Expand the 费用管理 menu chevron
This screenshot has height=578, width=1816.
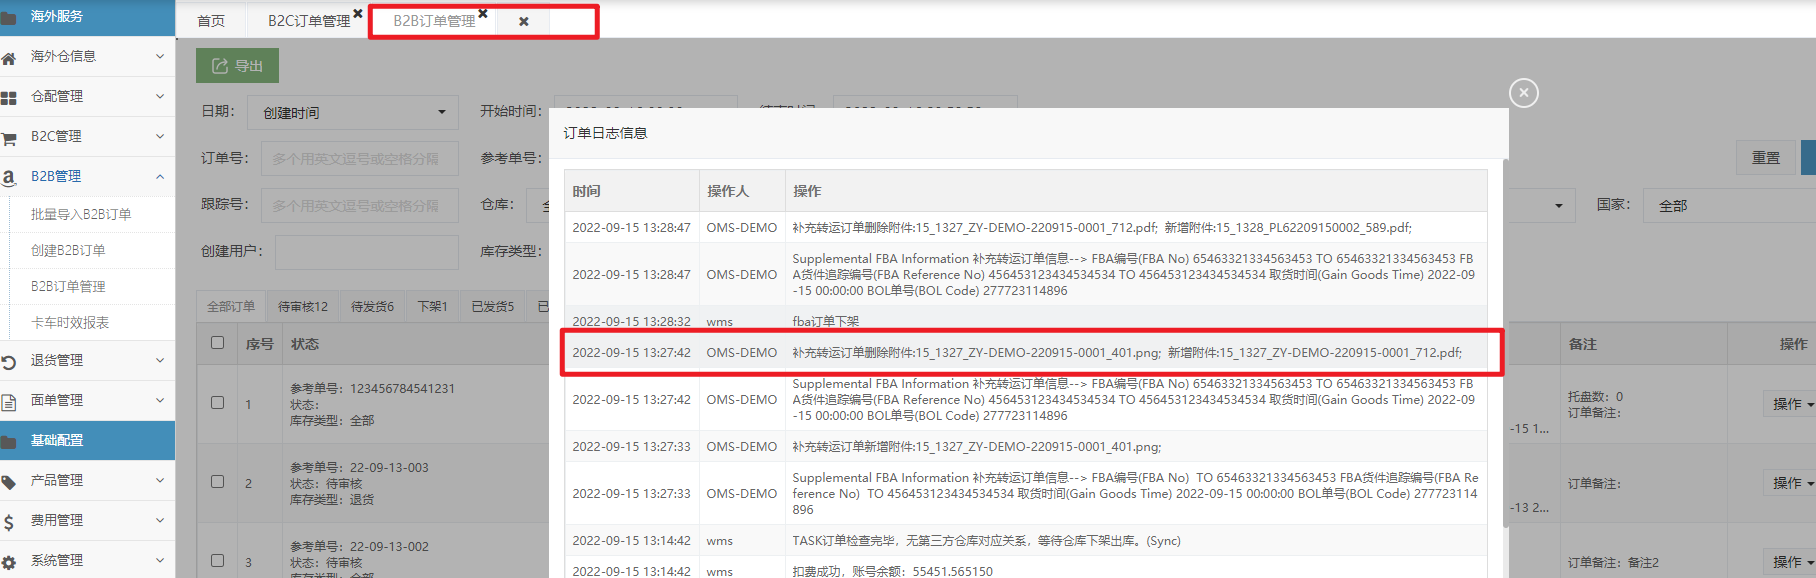160,521
